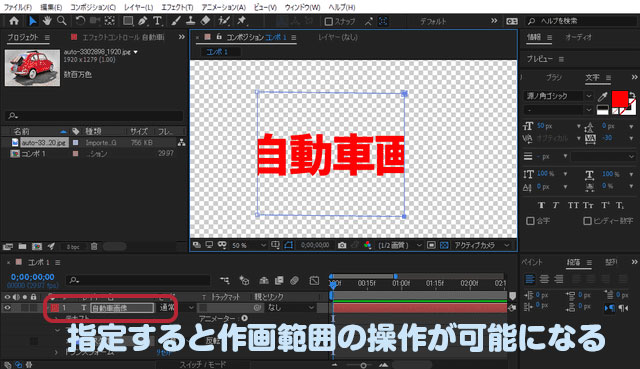
Task: Go to the Home screen icon
Action: click(x=14, y=21)
